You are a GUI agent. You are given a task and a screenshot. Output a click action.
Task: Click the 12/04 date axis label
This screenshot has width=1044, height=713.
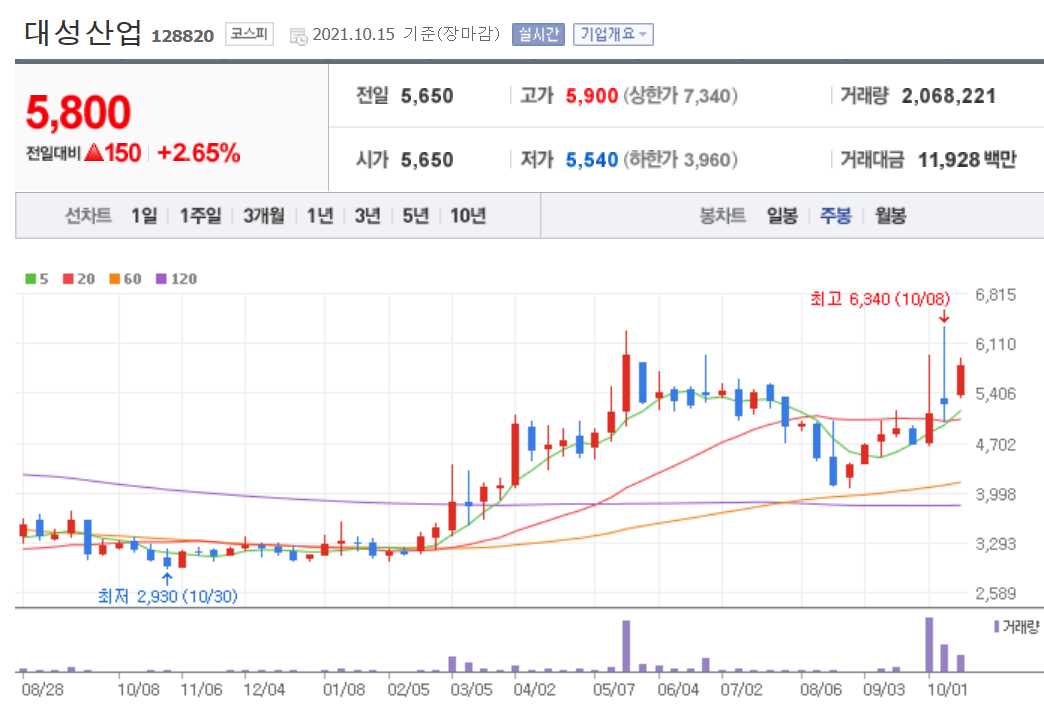pyautogui.click(x=264, y=690)
